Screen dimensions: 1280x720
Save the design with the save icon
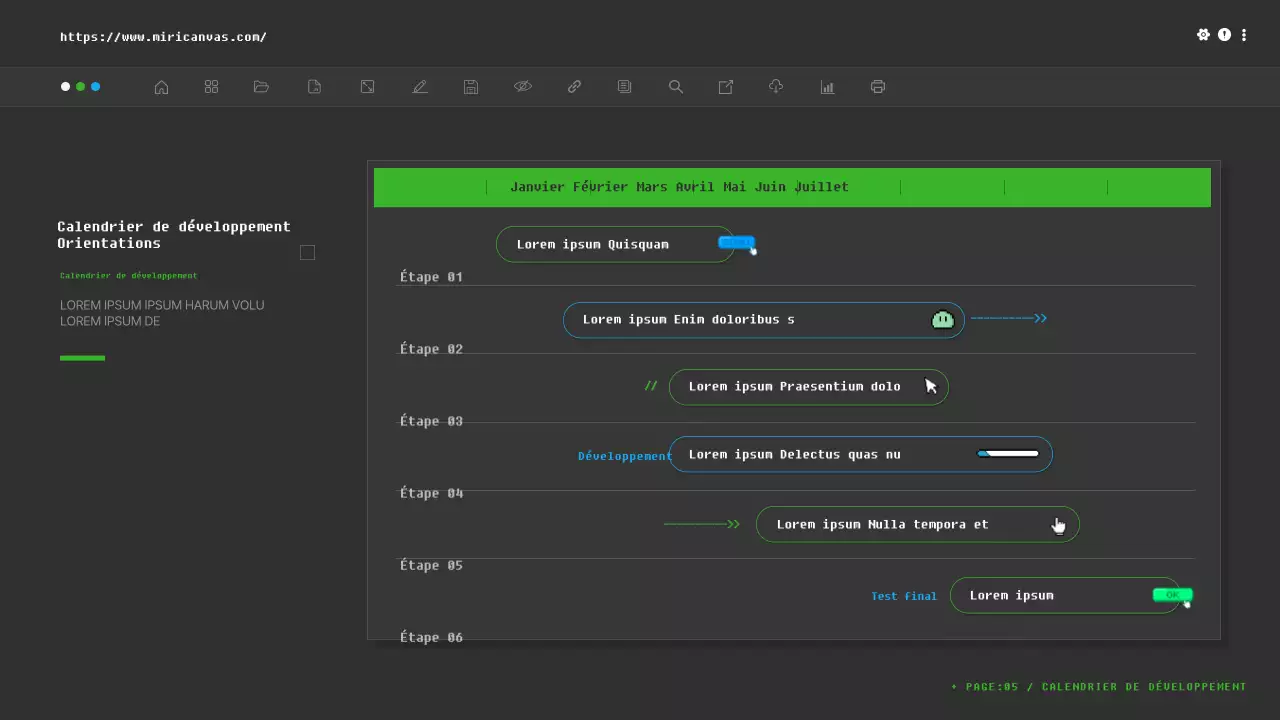point(470,87)
